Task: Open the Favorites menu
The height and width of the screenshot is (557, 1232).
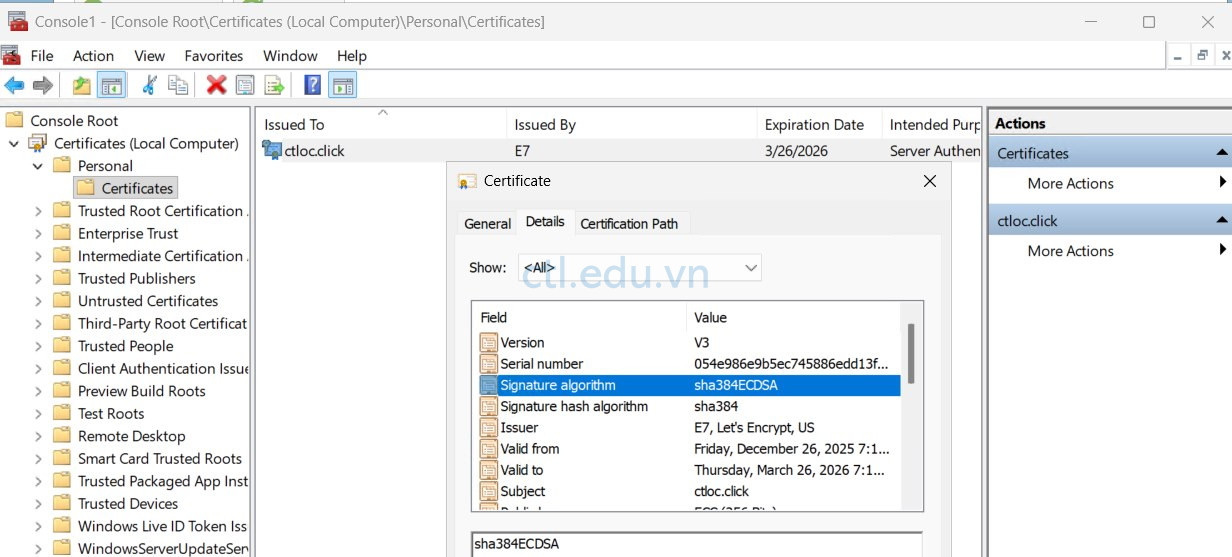Action: [x=214, y=56]
